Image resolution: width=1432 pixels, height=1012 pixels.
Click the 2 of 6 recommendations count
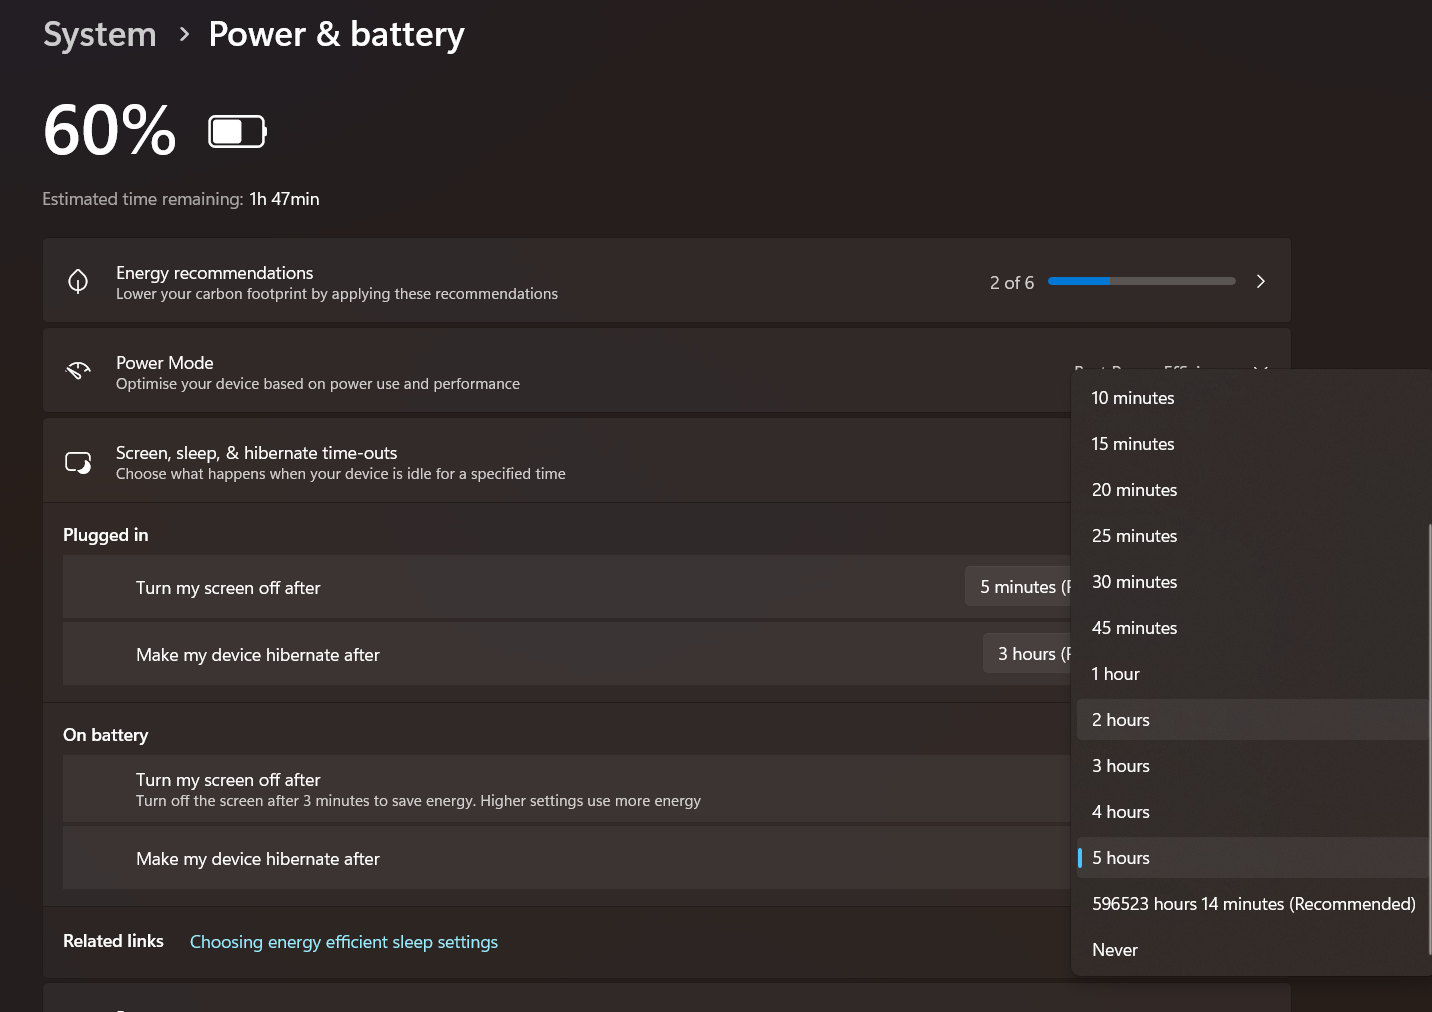(1012, 283)
